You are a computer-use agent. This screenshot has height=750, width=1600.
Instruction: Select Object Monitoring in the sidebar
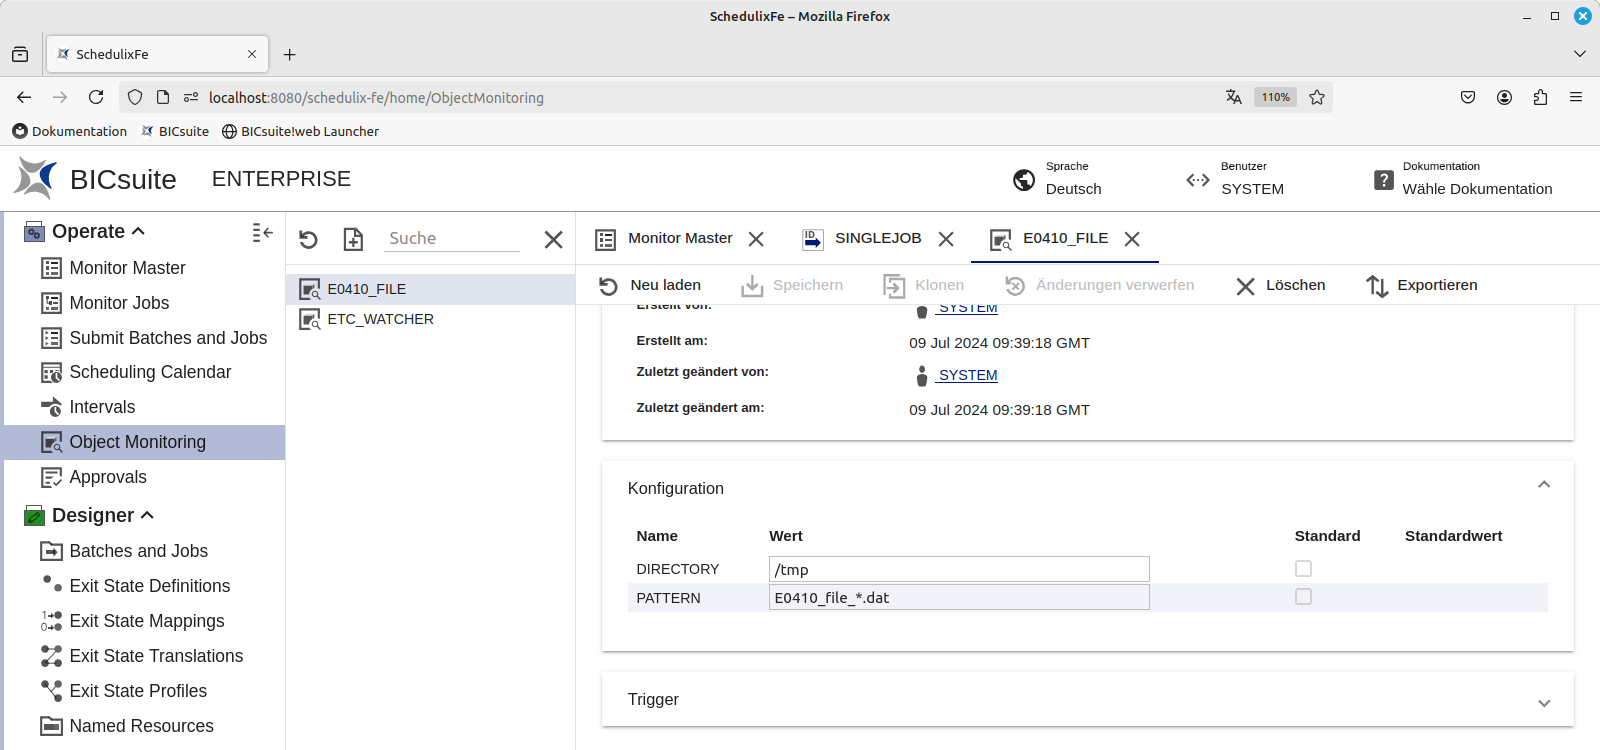tap(145, 442)
